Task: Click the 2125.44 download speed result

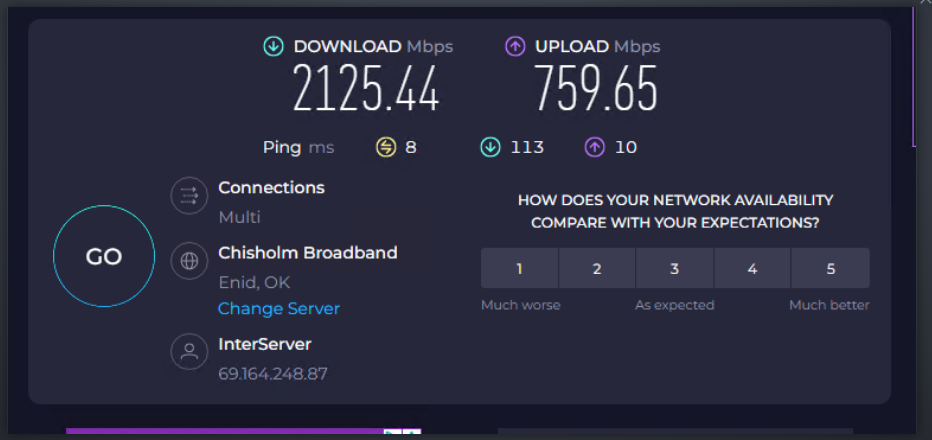Action: tap(366, 90)
